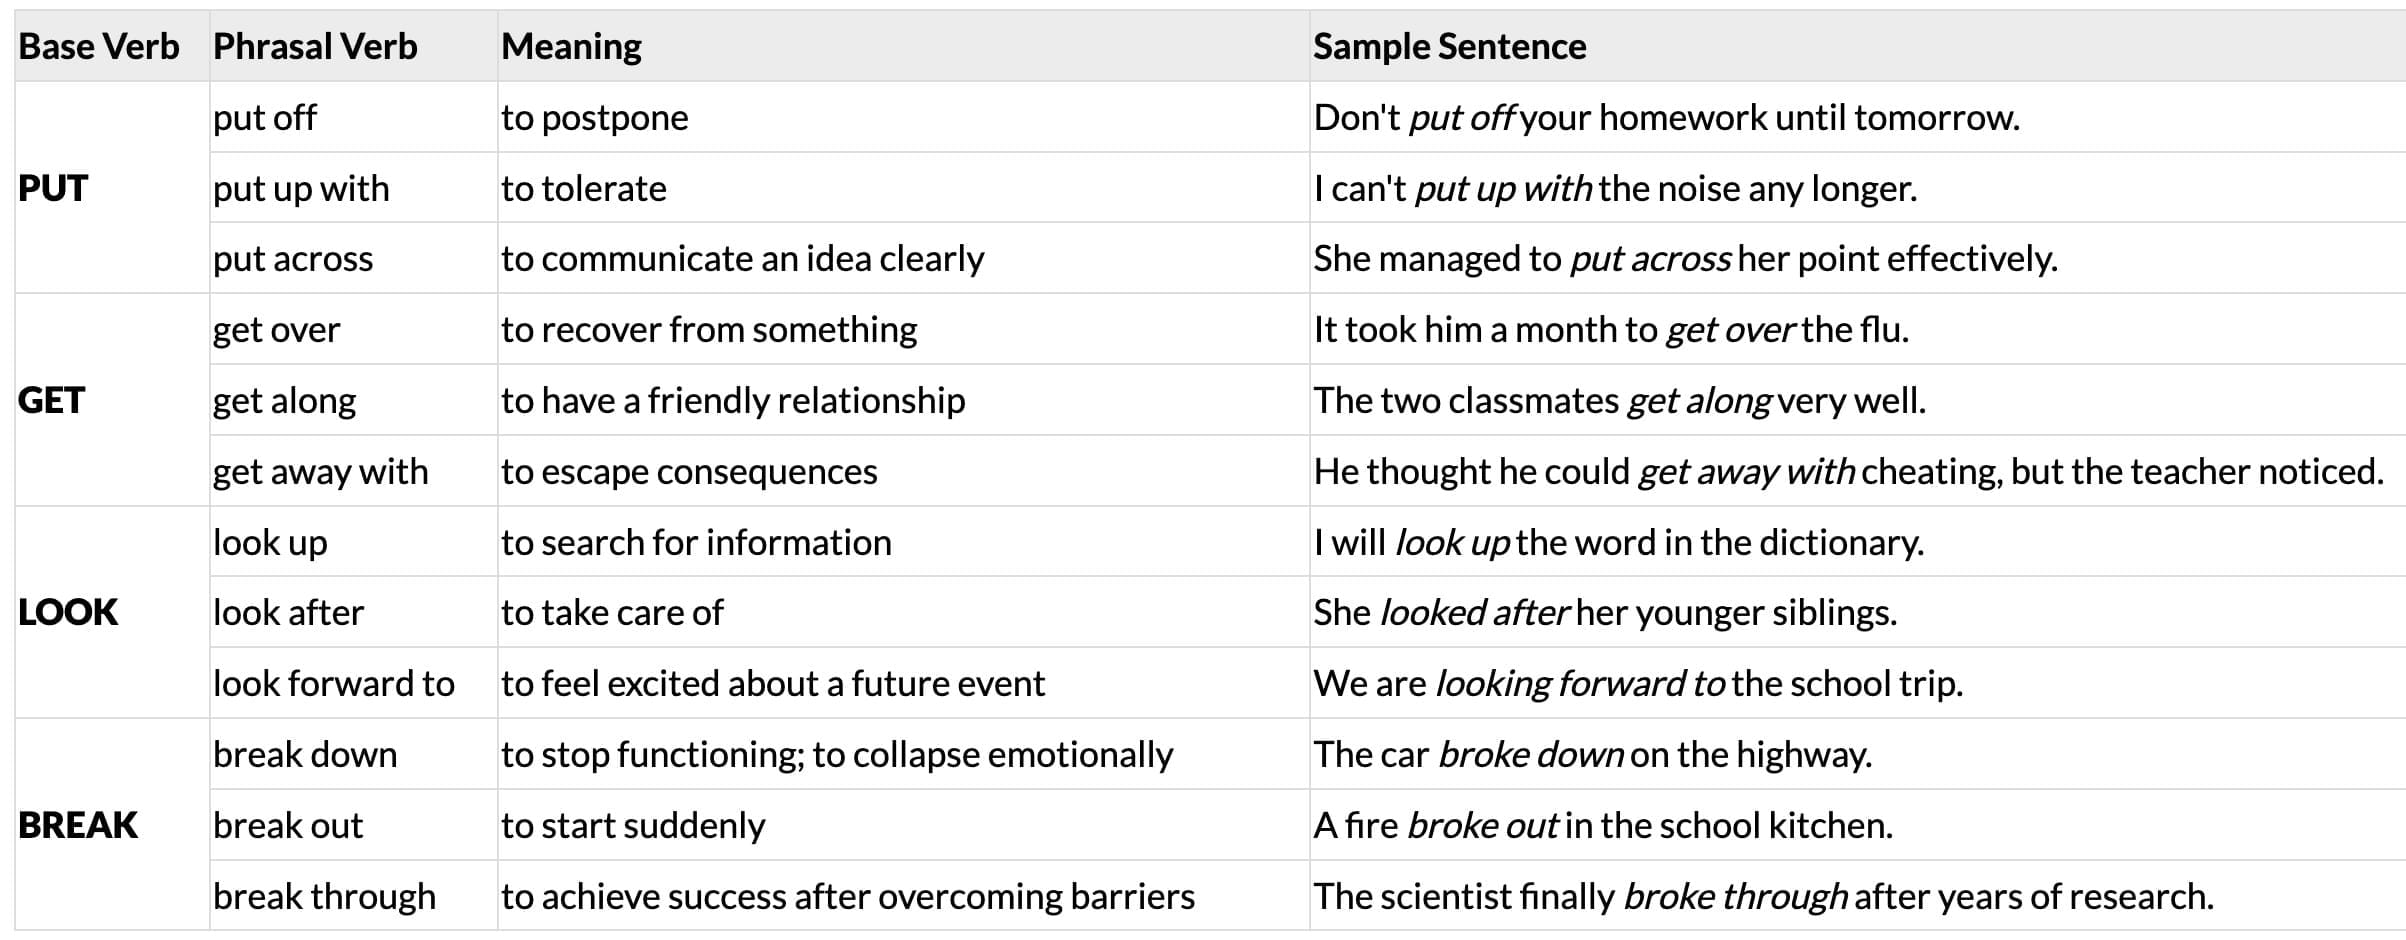Click the 'put off' phrasal verb cell
Viewport: 2406px width, 940px height.
[265, 118]
